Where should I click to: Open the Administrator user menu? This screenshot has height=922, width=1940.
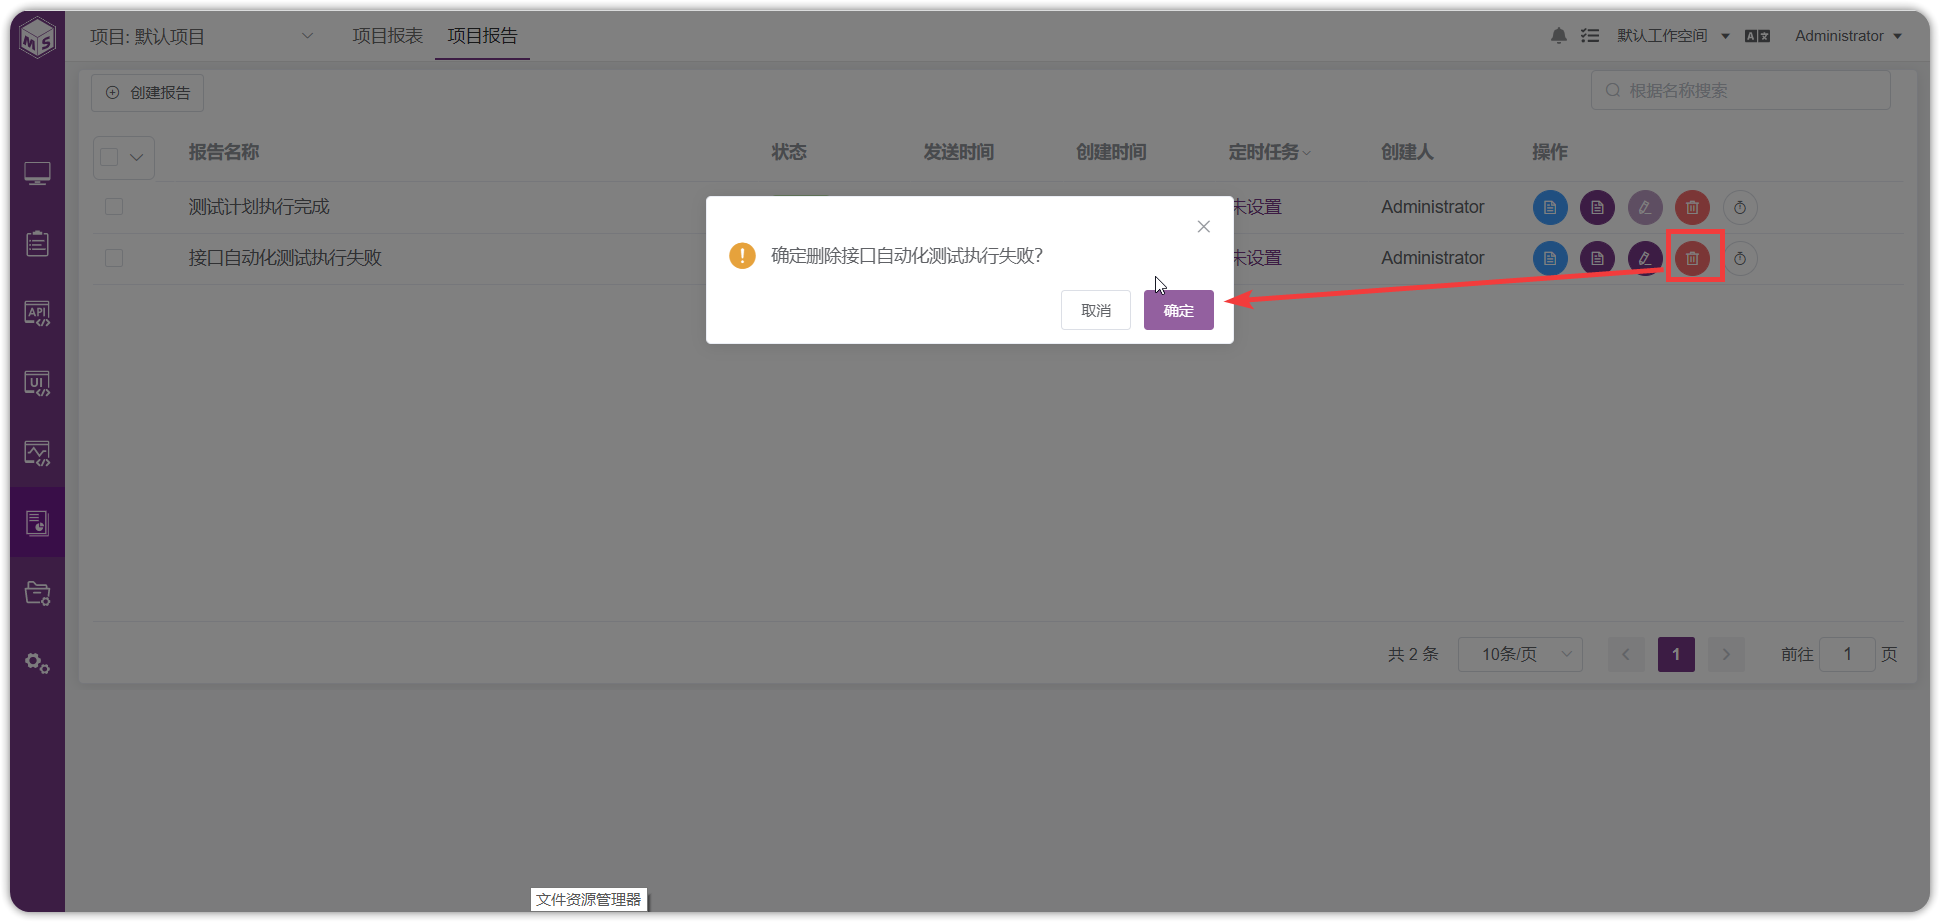coord(1848,36)
